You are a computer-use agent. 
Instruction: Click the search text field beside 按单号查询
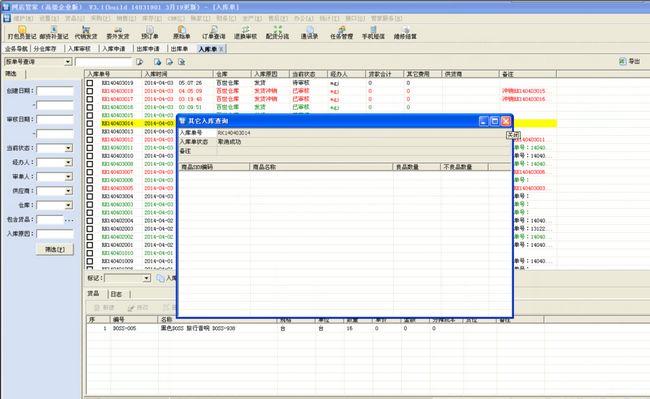point(104,62)
